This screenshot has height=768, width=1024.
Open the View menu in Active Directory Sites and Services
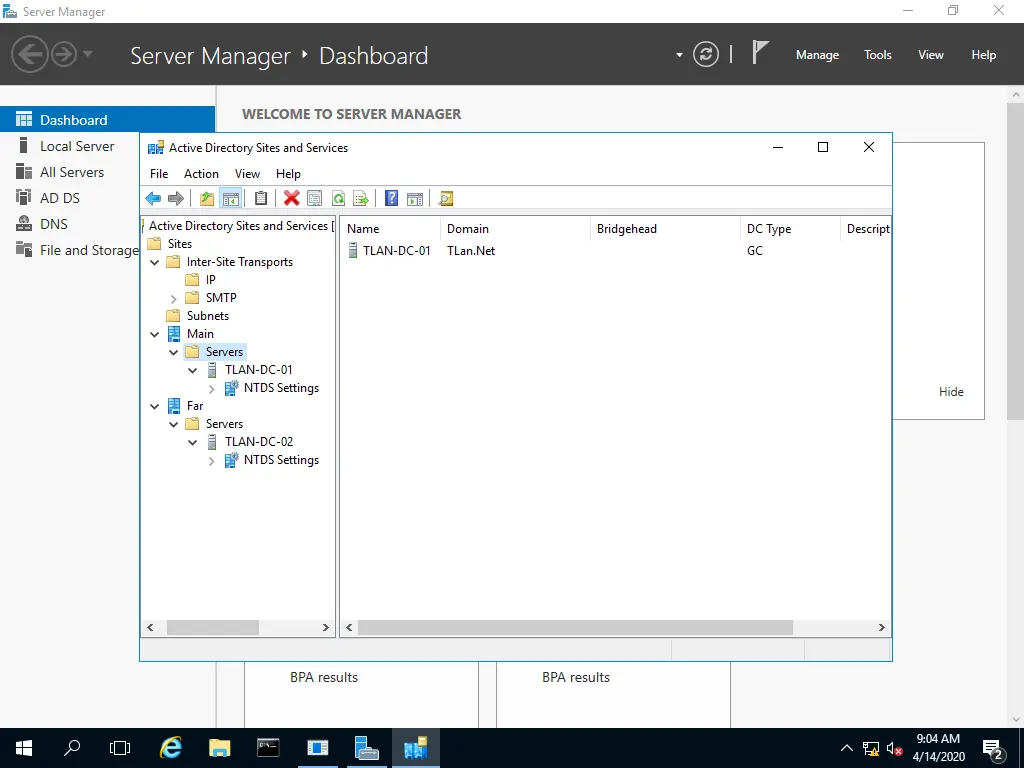248,174
